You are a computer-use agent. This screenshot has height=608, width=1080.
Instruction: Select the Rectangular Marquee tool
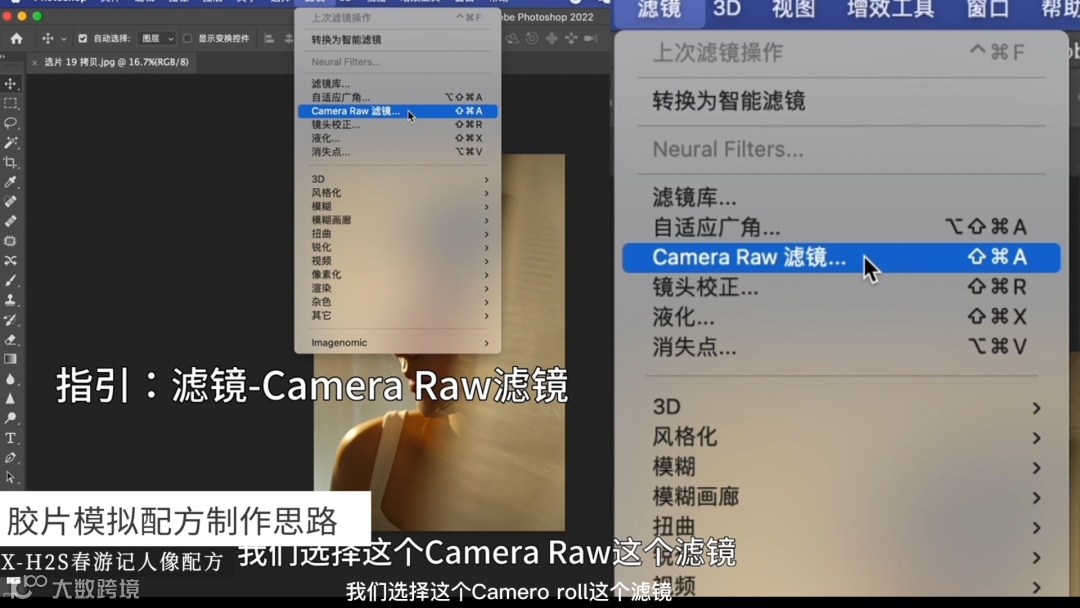10,103
